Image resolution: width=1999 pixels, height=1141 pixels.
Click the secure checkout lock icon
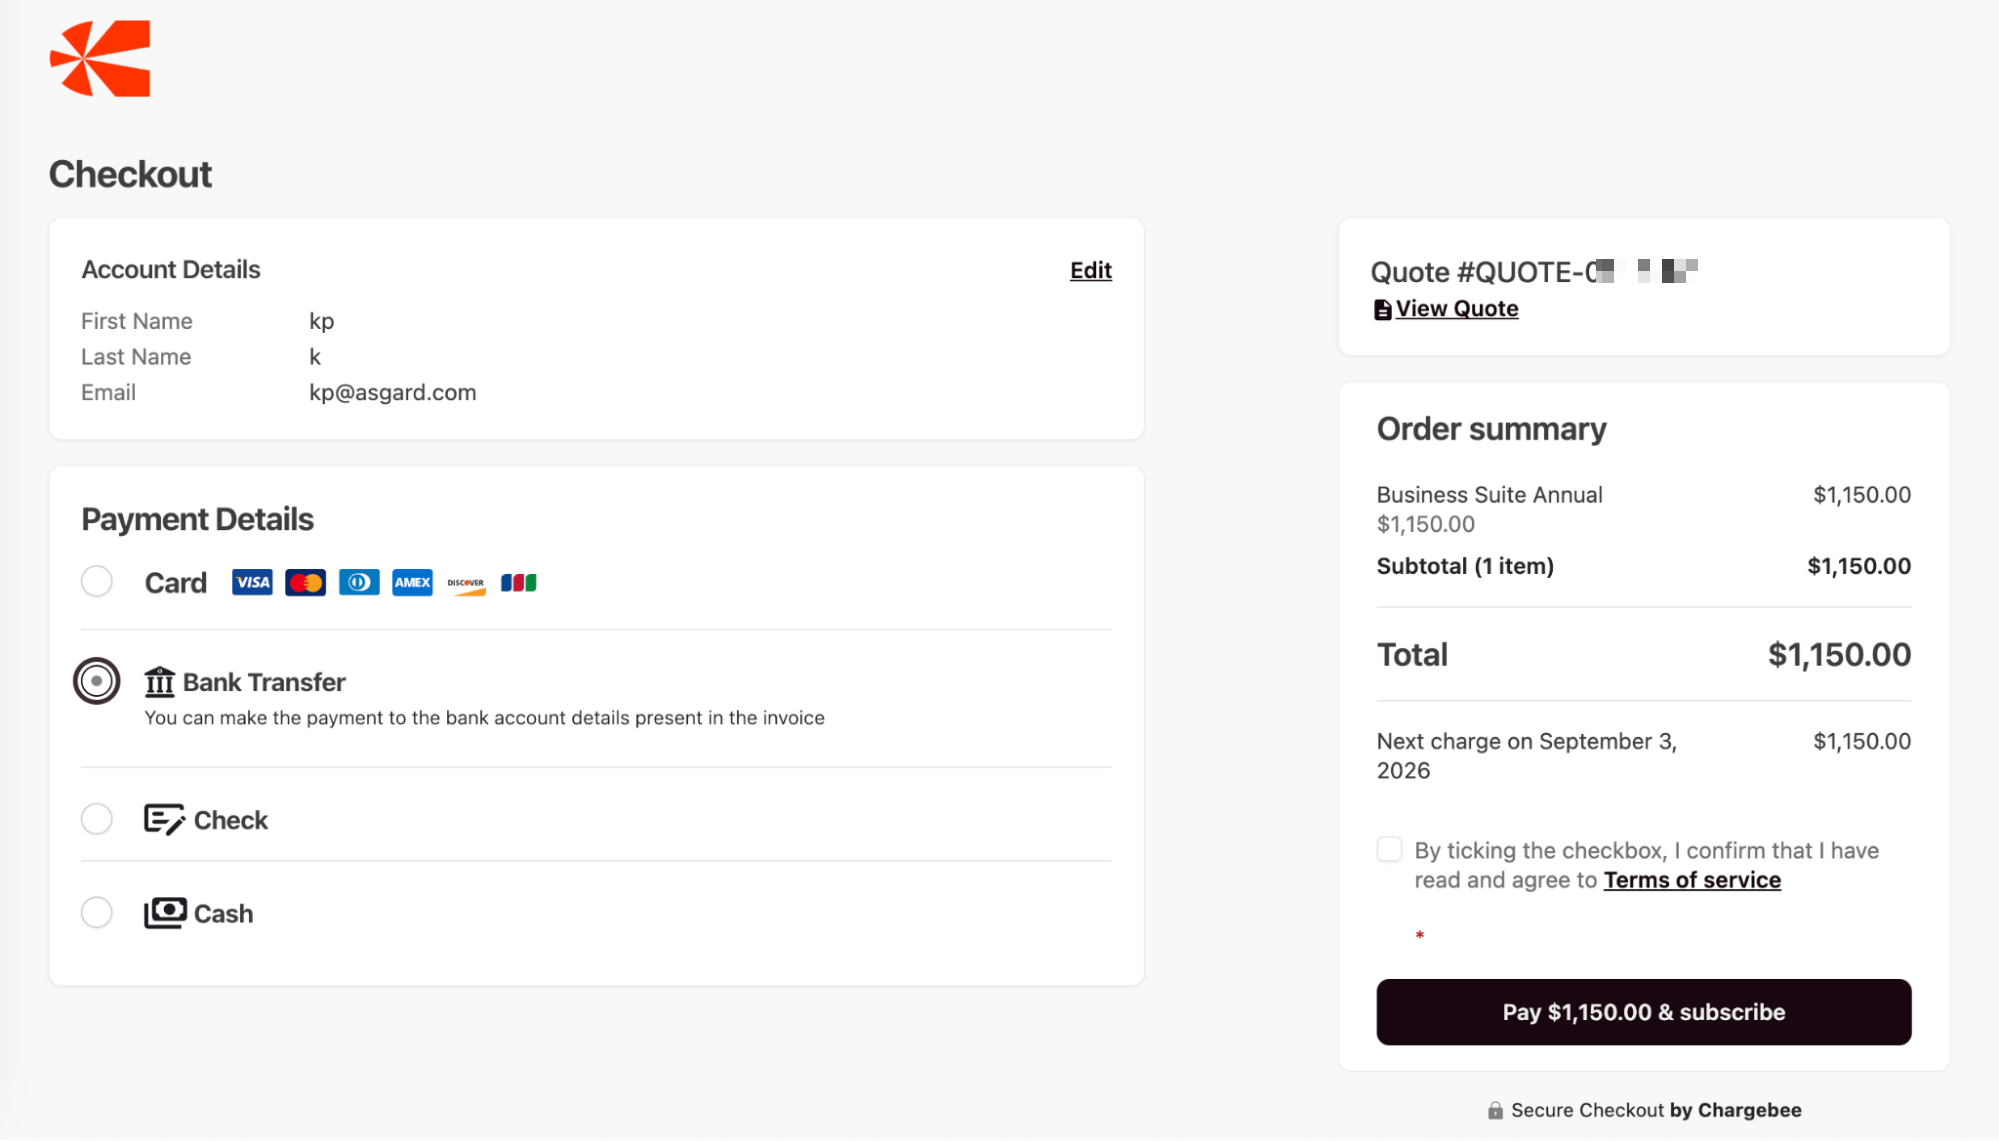coord(1495,1110)
